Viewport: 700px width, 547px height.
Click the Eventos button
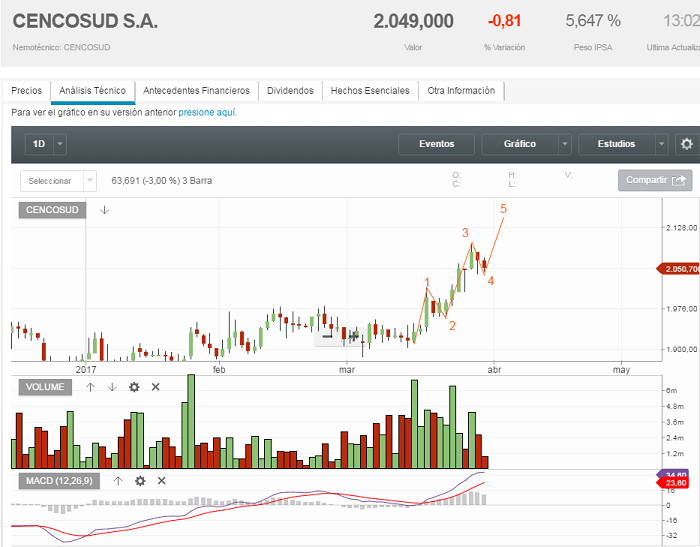[x=436, y=144]
